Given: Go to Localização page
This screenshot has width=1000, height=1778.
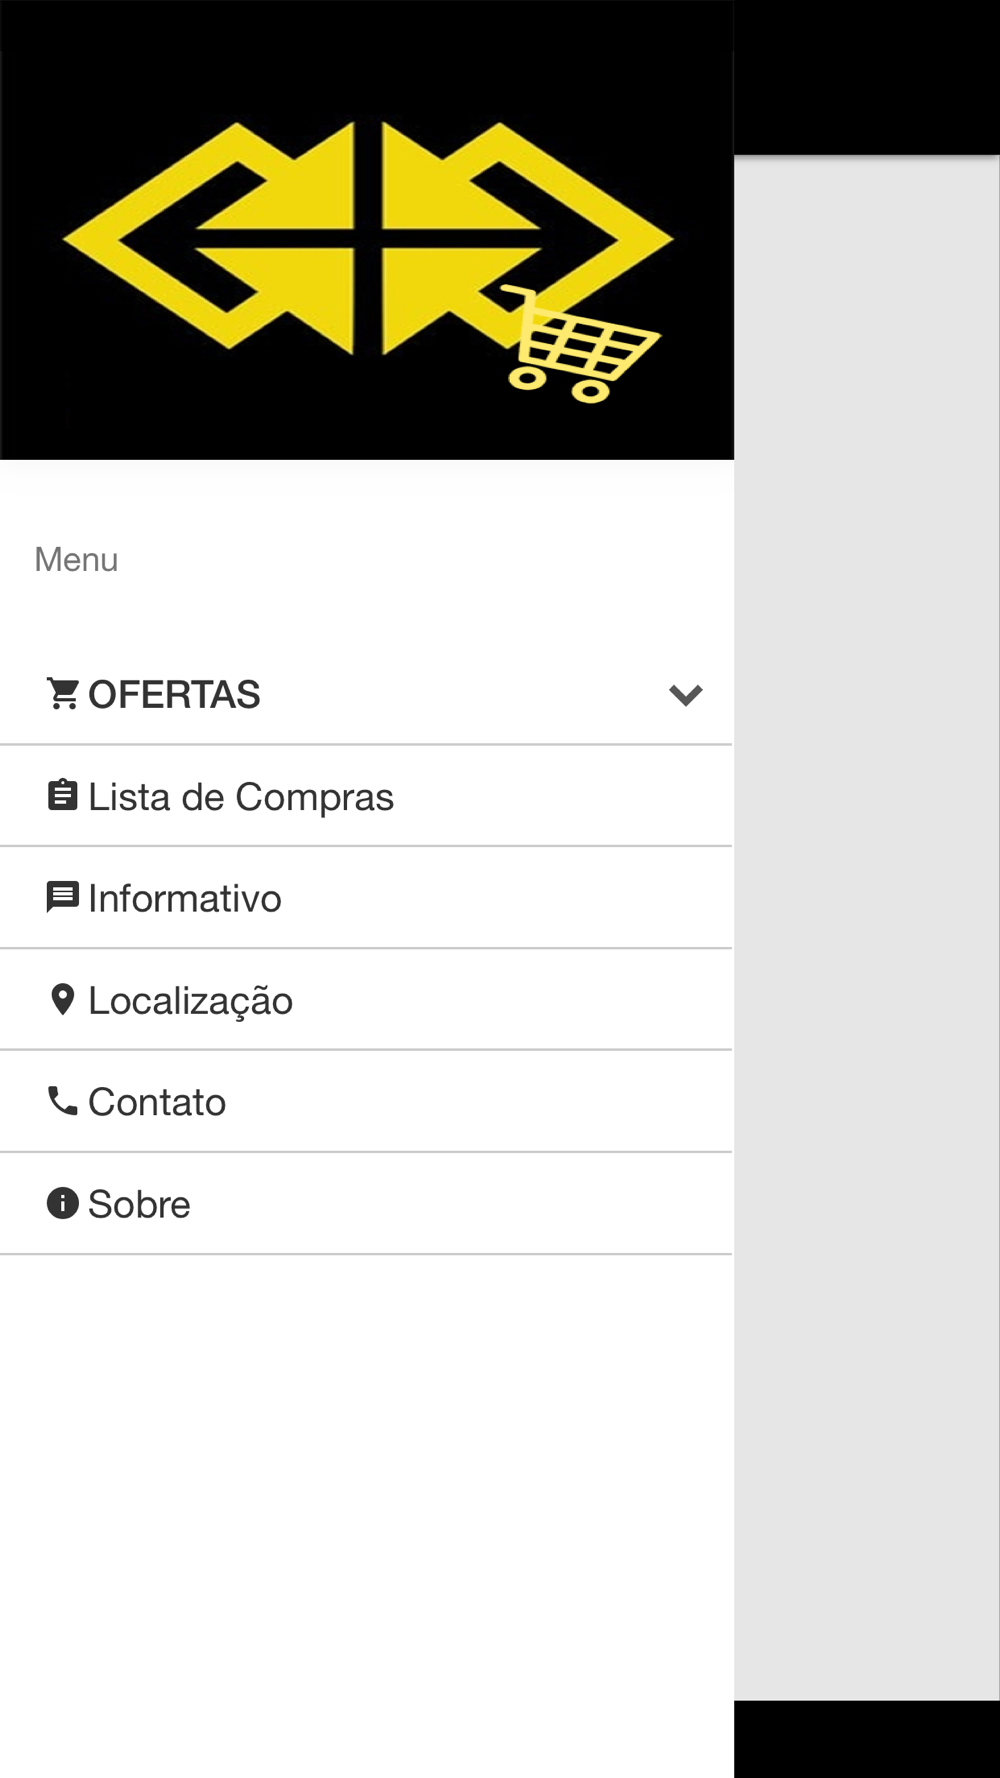Looking at the screenshot, I should (x=366, y=1000).
